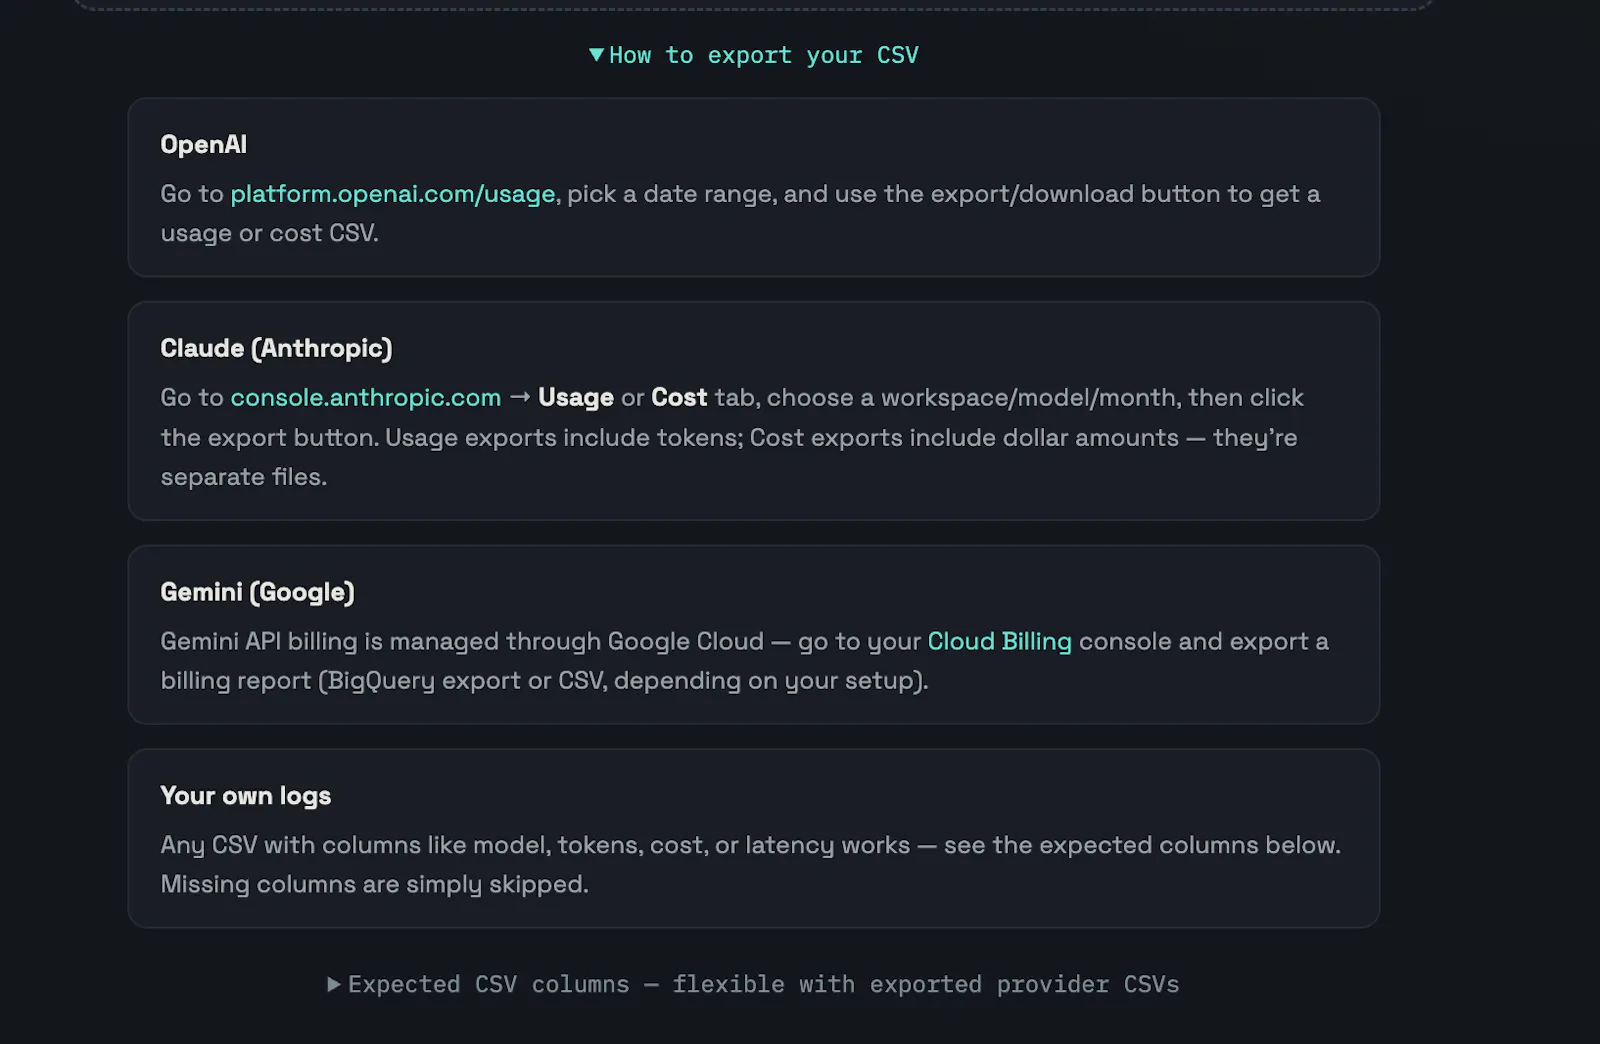This screenshot has height=1044, width=1600.
Task: Select the OpenAI card heading
Action: [x=204, y=145]
